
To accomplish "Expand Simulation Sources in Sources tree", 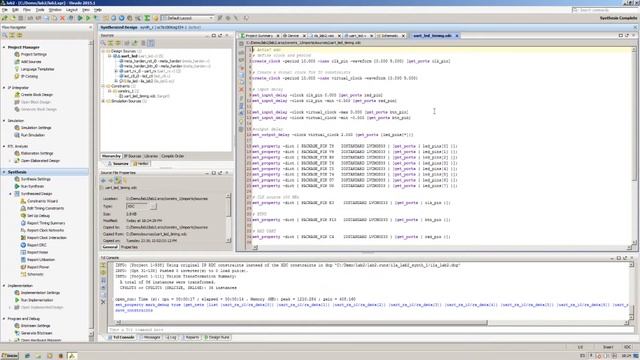I will click(104, 101).
